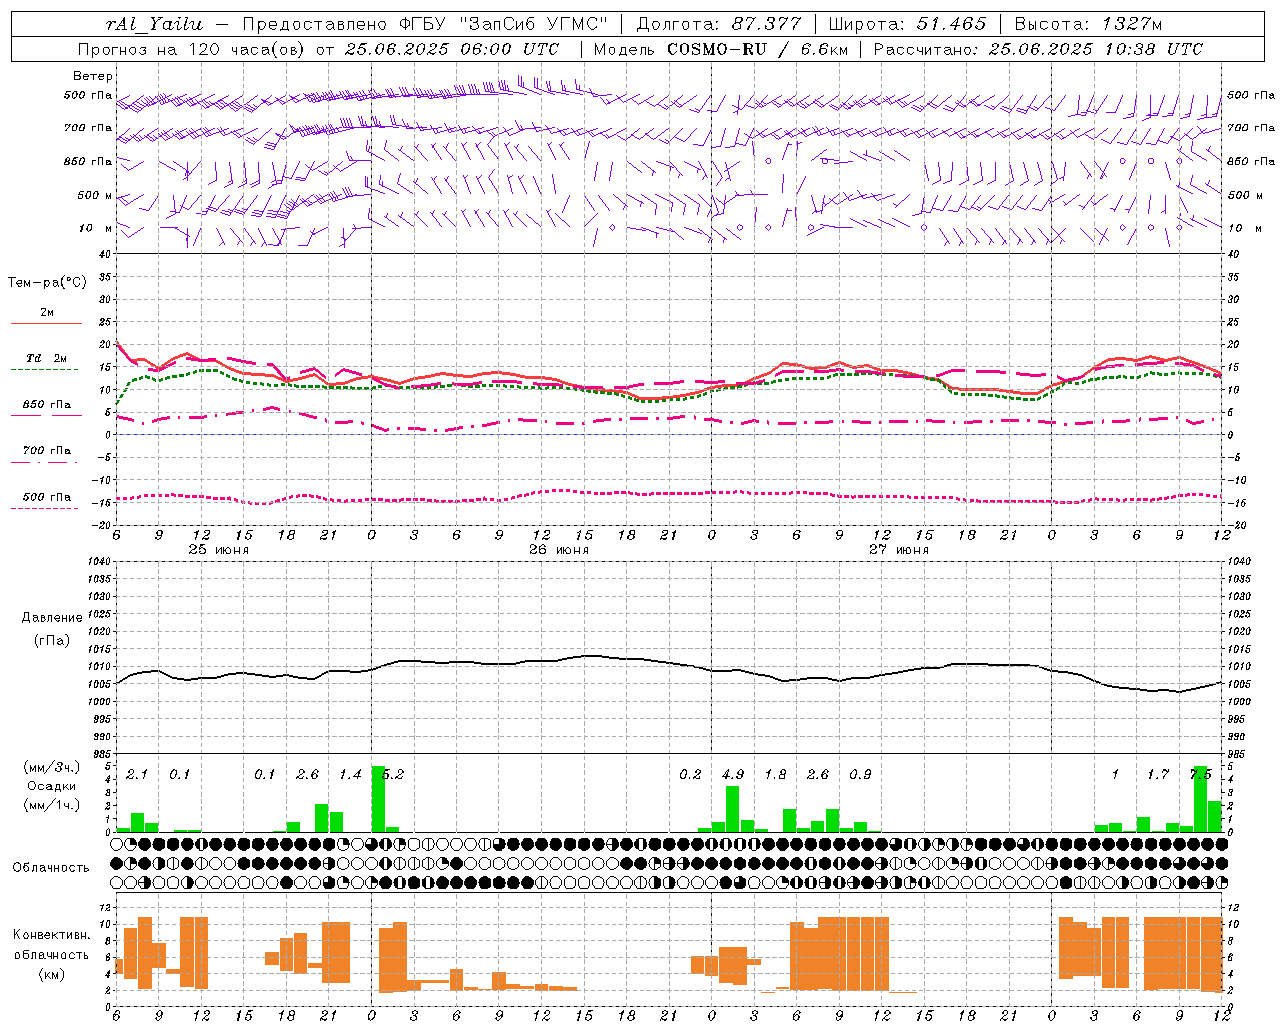The width and height of the screenshot is (1280, 1024).
Task: Click the station name rAl_Yailu
Action: (x=154, y=25)
